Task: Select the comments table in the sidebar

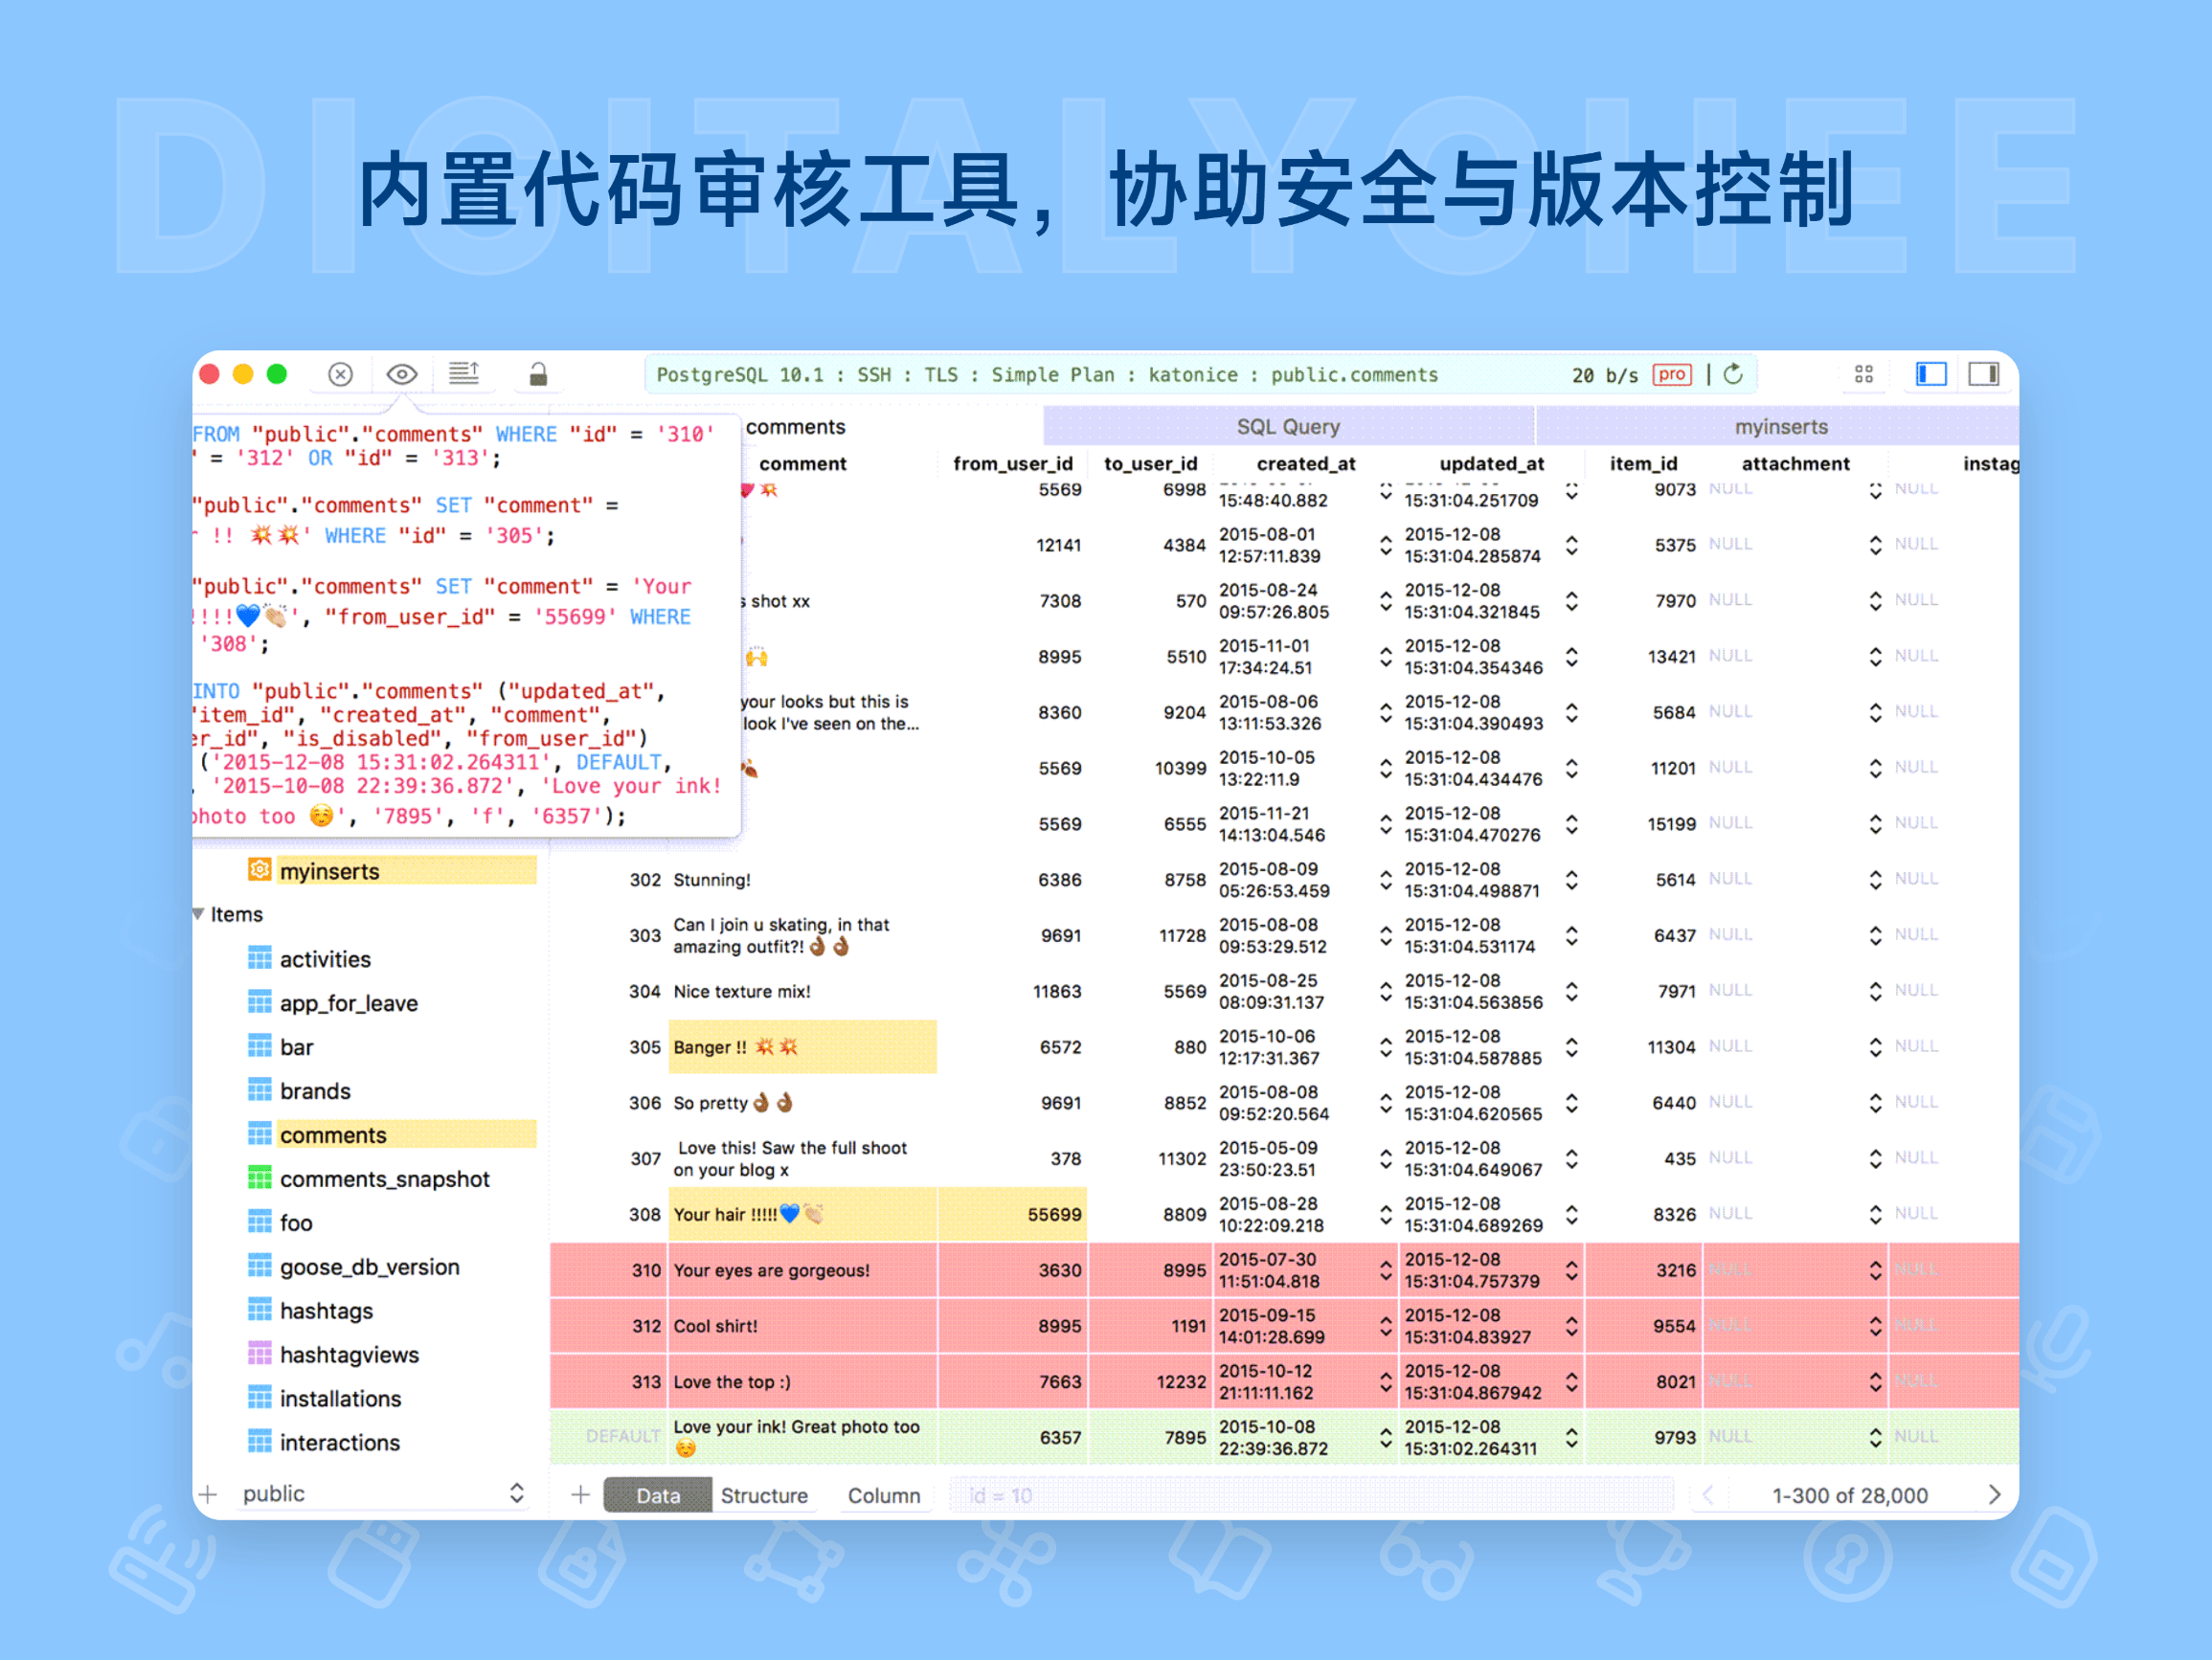Action: tap(334, 1134)
